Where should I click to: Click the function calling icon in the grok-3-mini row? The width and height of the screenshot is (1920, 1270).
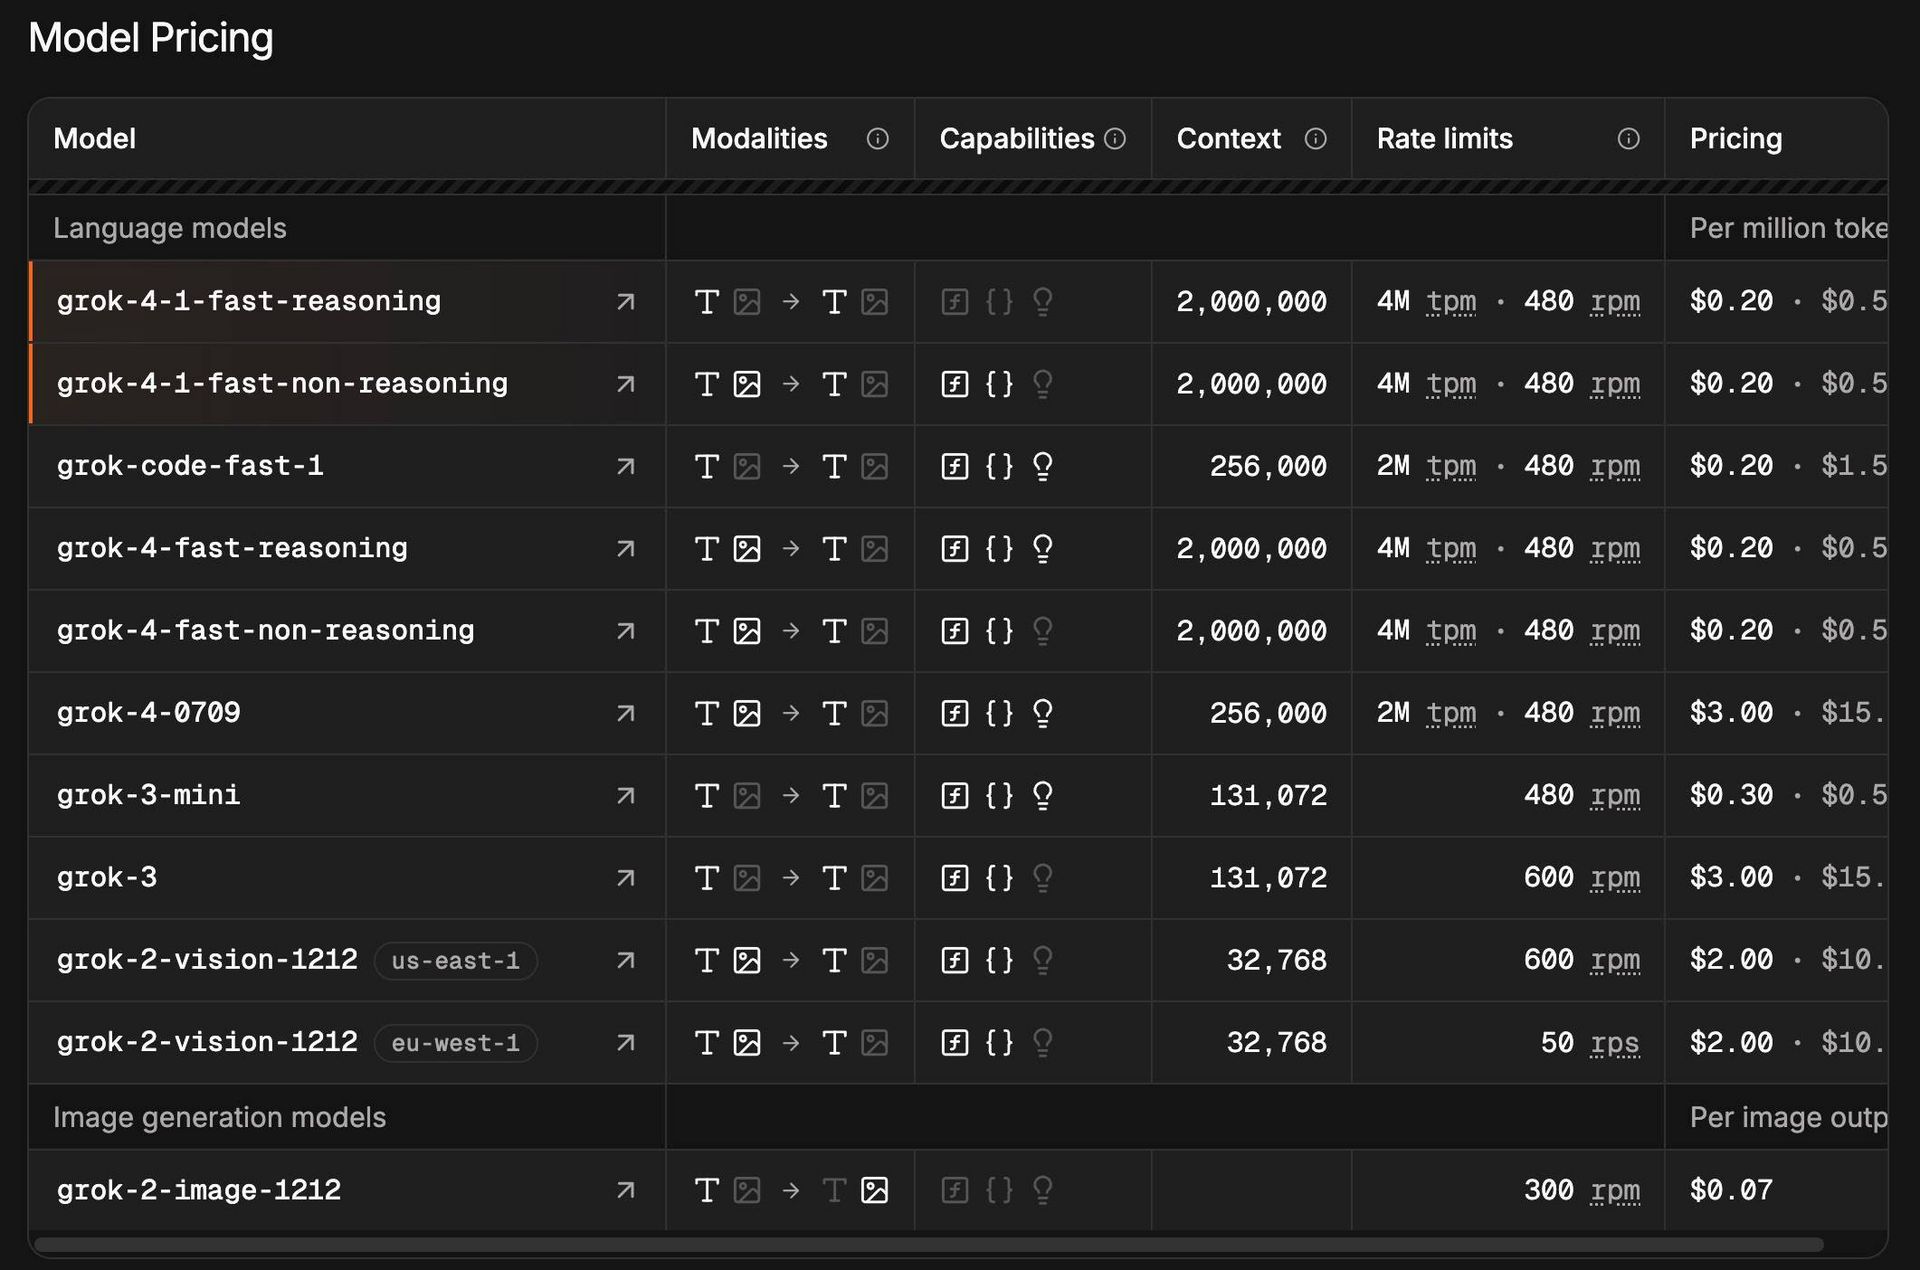pyautogui.click(x=955, y=796)
